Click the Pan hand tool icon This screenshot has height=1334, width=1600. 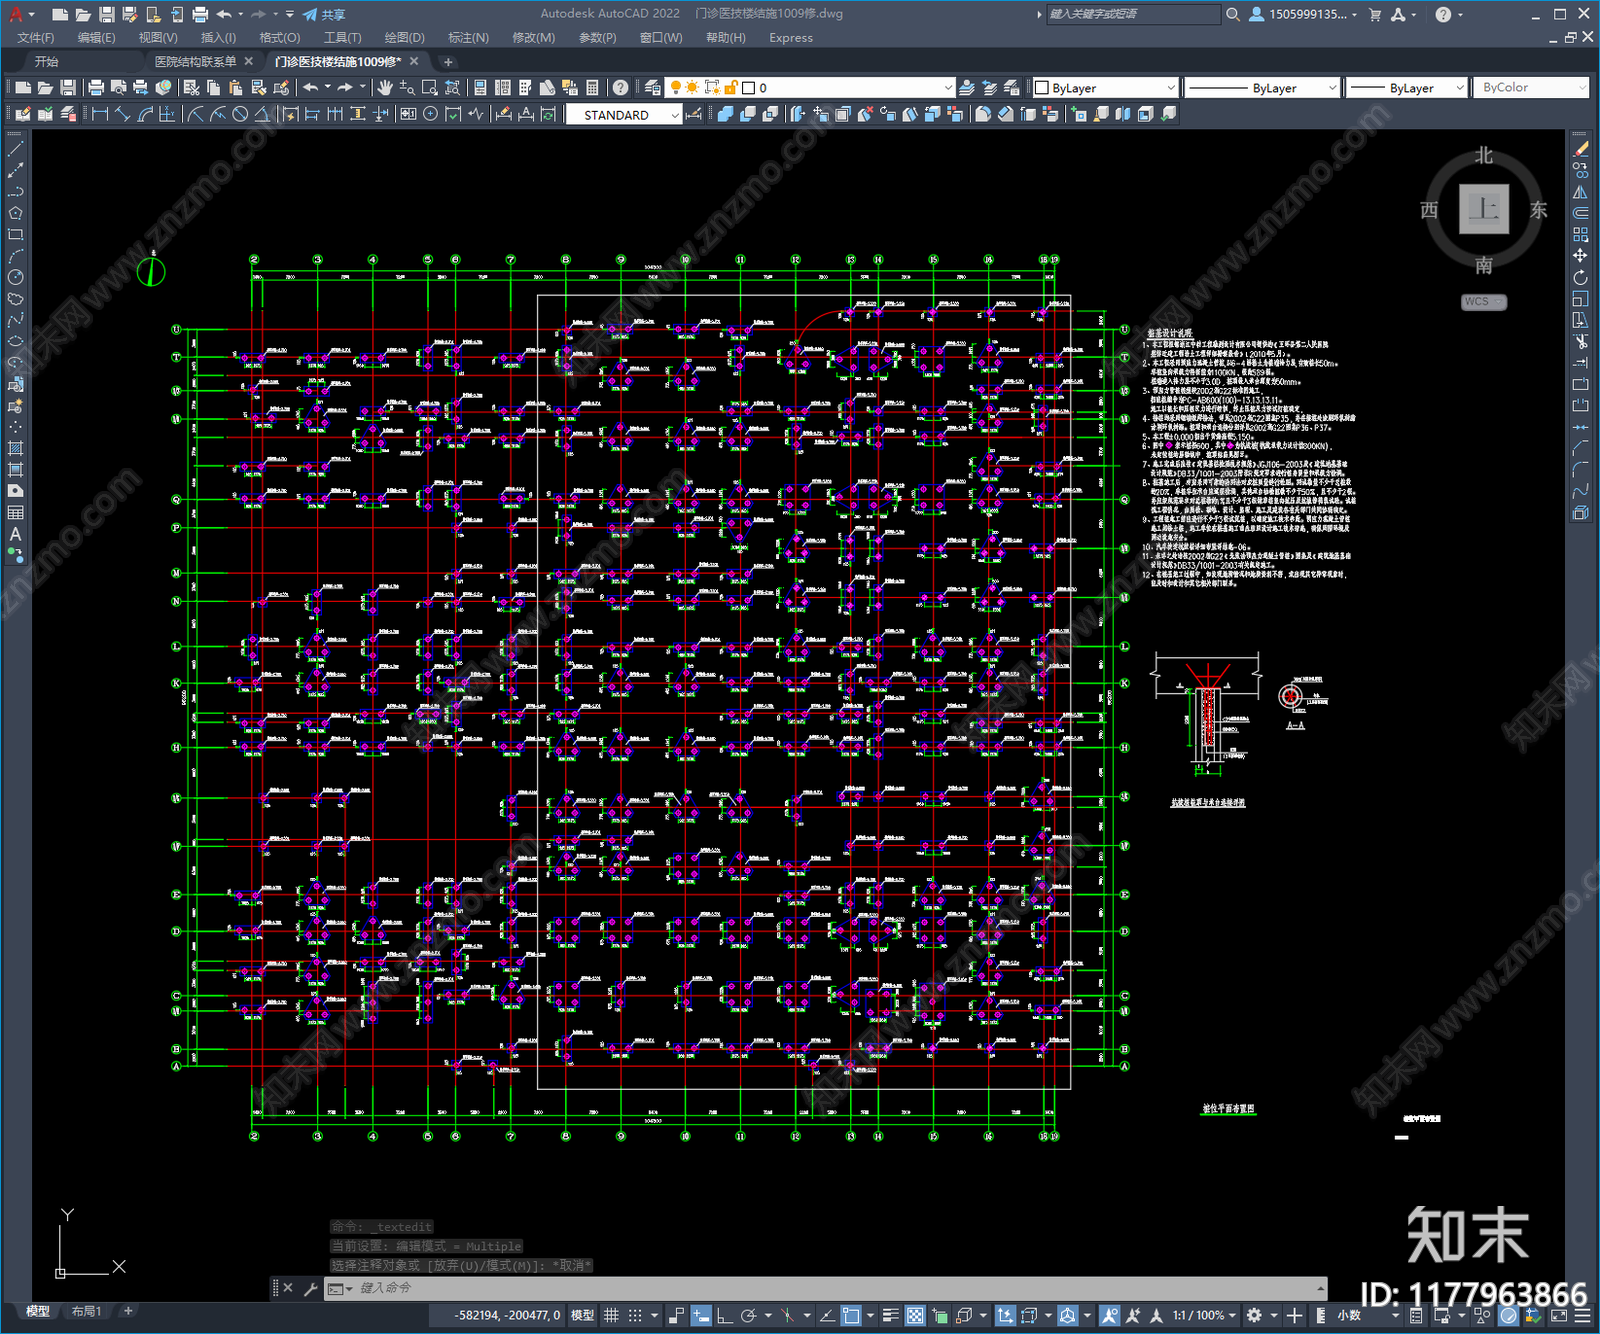click(385, 88)
